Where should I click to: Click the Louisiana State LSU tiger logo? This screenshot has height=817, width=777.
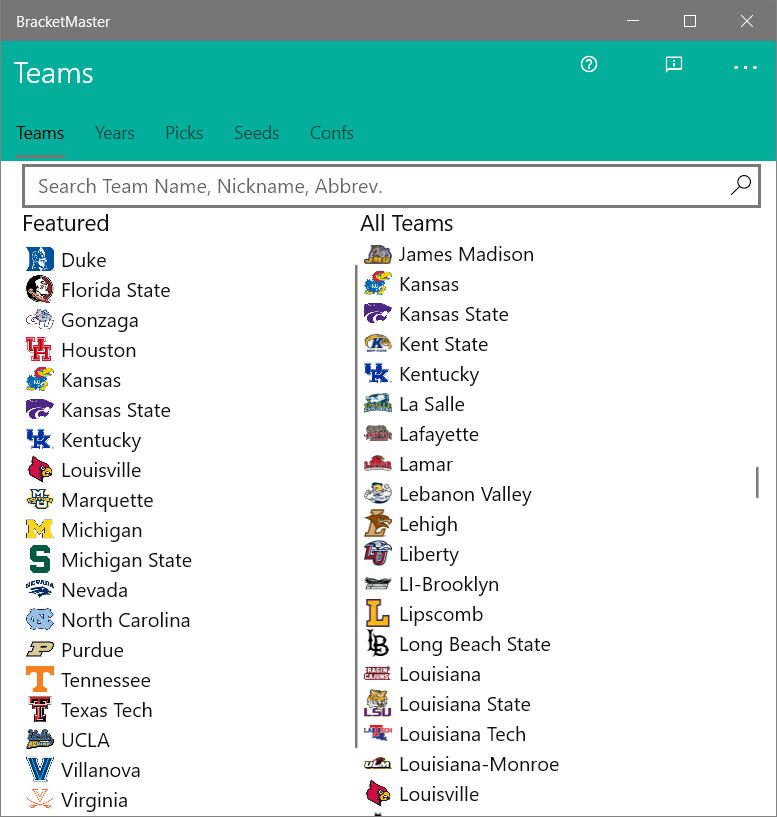(378, 703)
